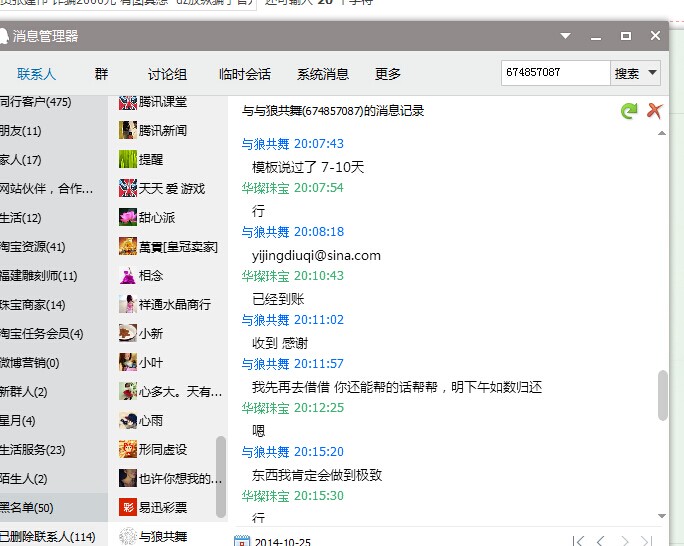Switch to the 系统消息 tab

pyautogui.click(x=323, y=74)
